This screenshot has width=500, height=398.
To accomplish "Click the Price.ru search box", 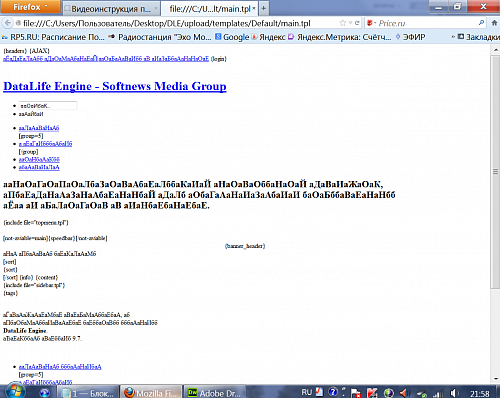I will [427, 23].
